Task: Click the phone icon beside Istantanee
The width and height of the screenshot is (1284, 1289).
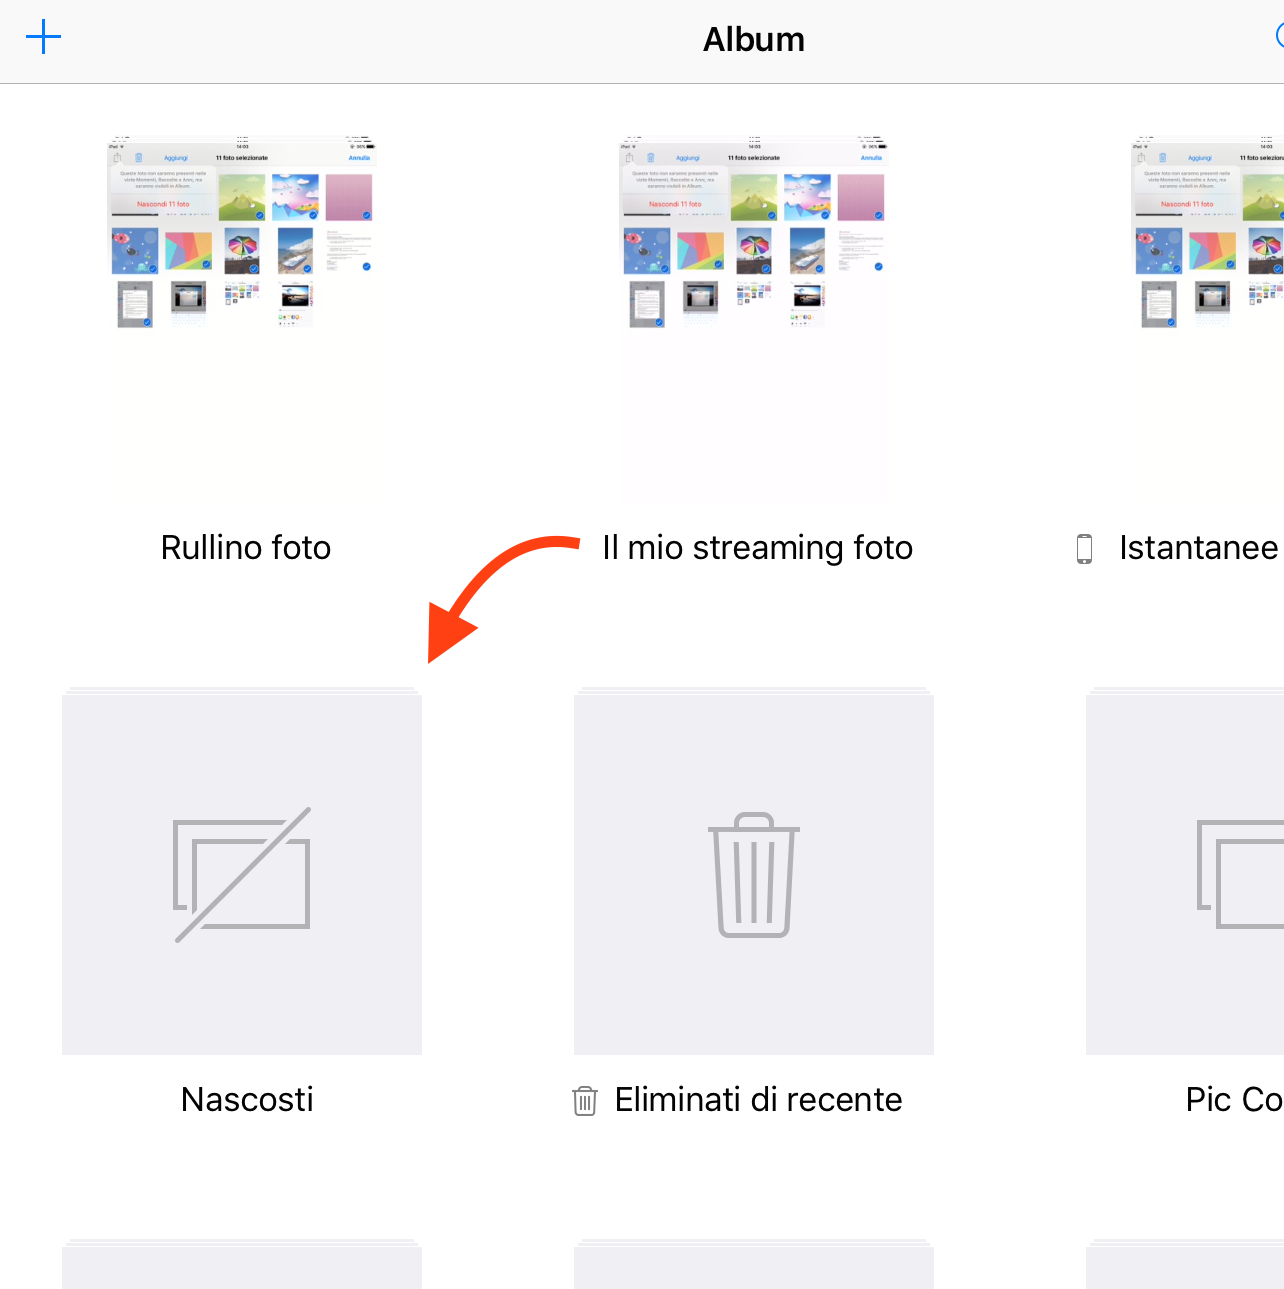Action: point(1084,549)
